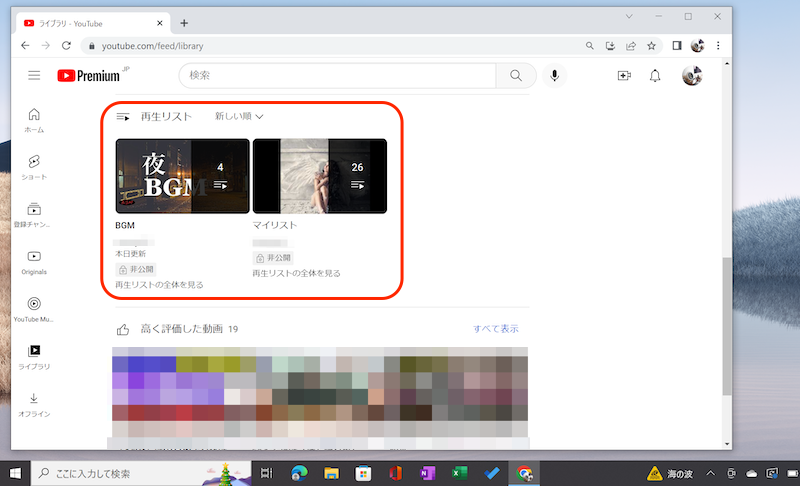This screenshot has height=486, width=800.
Task: Open the マイリスト playlist thumbnail
Action: pos(319,176)
